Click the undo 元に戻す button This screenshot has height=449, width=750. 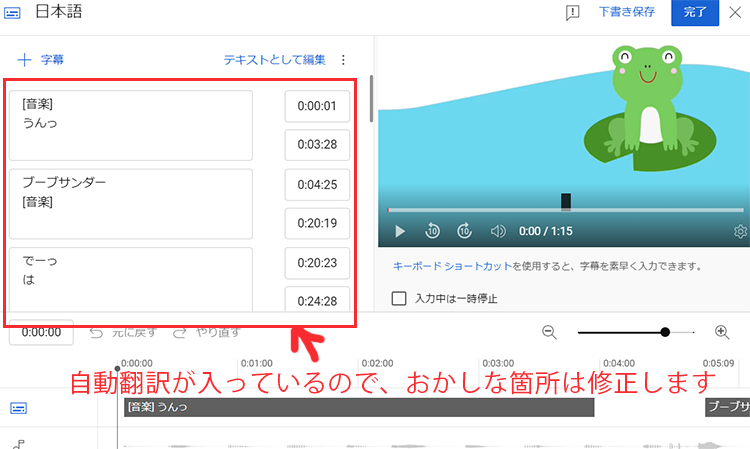click(123, 332)
